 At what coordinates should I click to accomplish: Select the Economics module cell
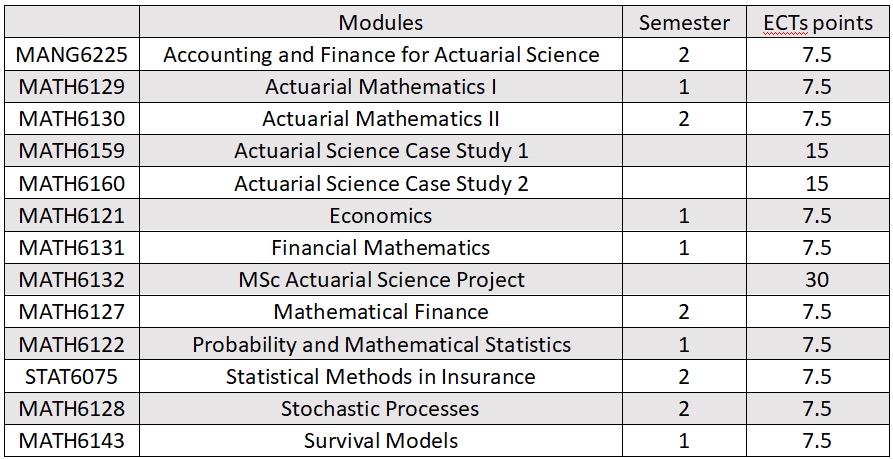pyautogui.click(x=380, y=215)
